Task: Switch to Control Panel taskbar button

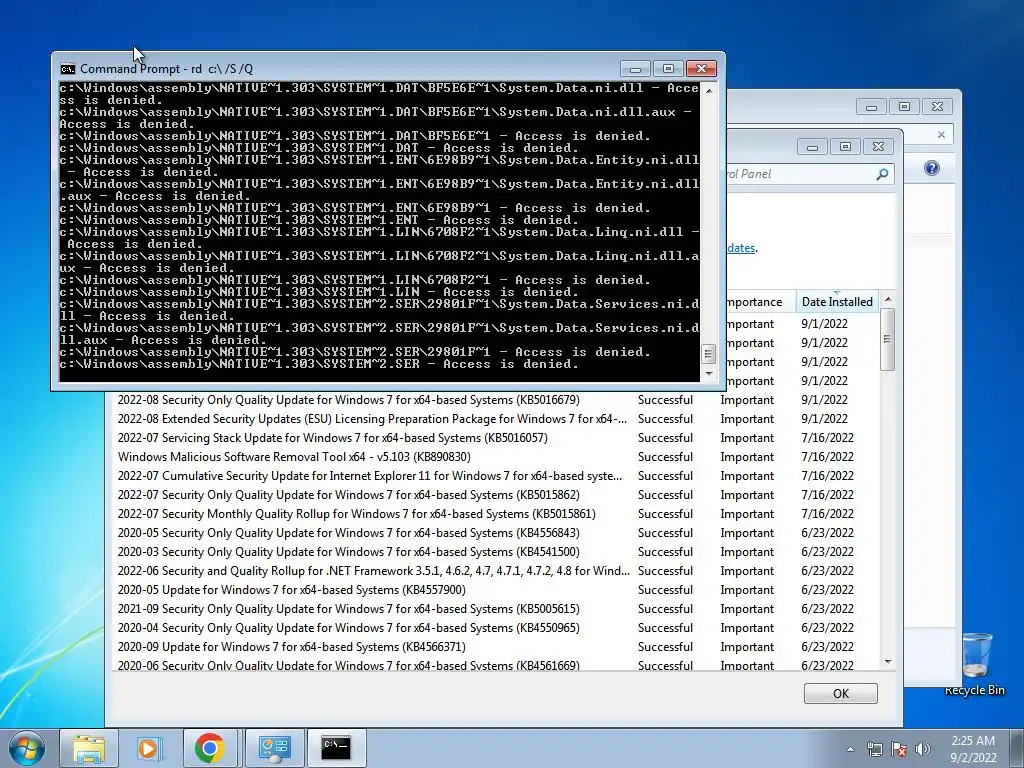Action: pos(274,748)
